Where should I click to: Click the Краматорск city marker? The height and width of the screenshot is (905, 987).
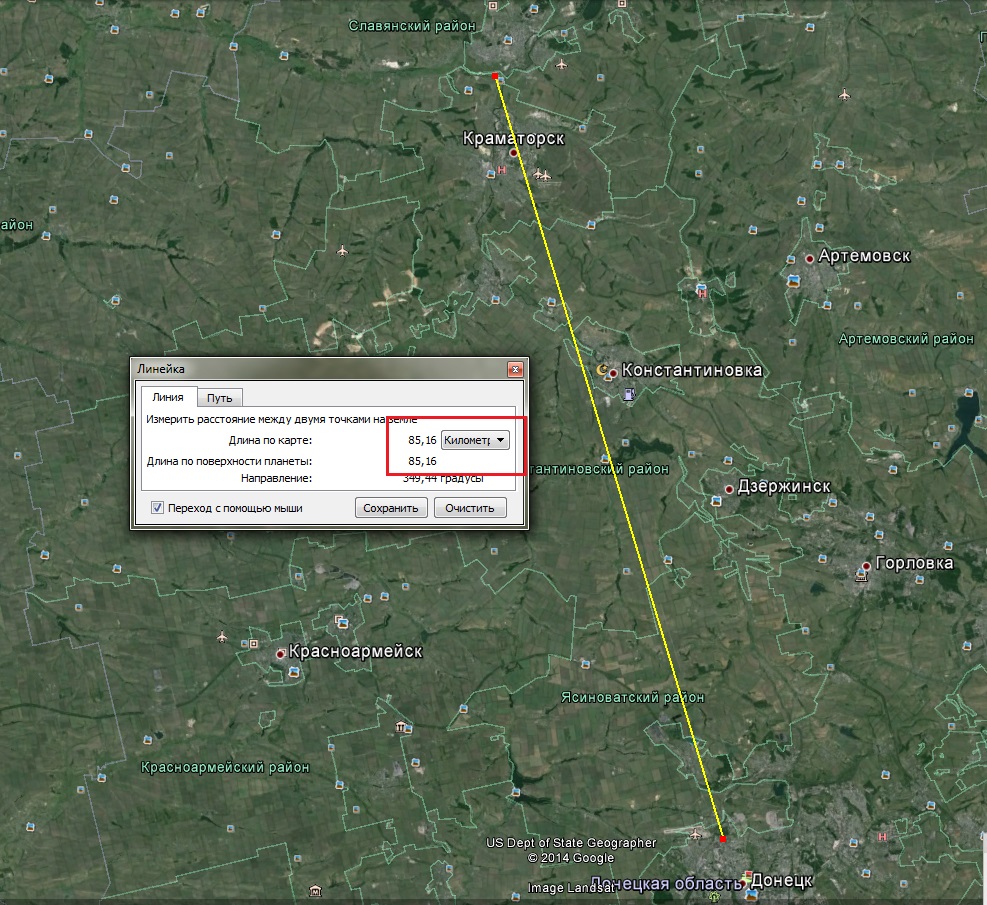coord(514,152)
